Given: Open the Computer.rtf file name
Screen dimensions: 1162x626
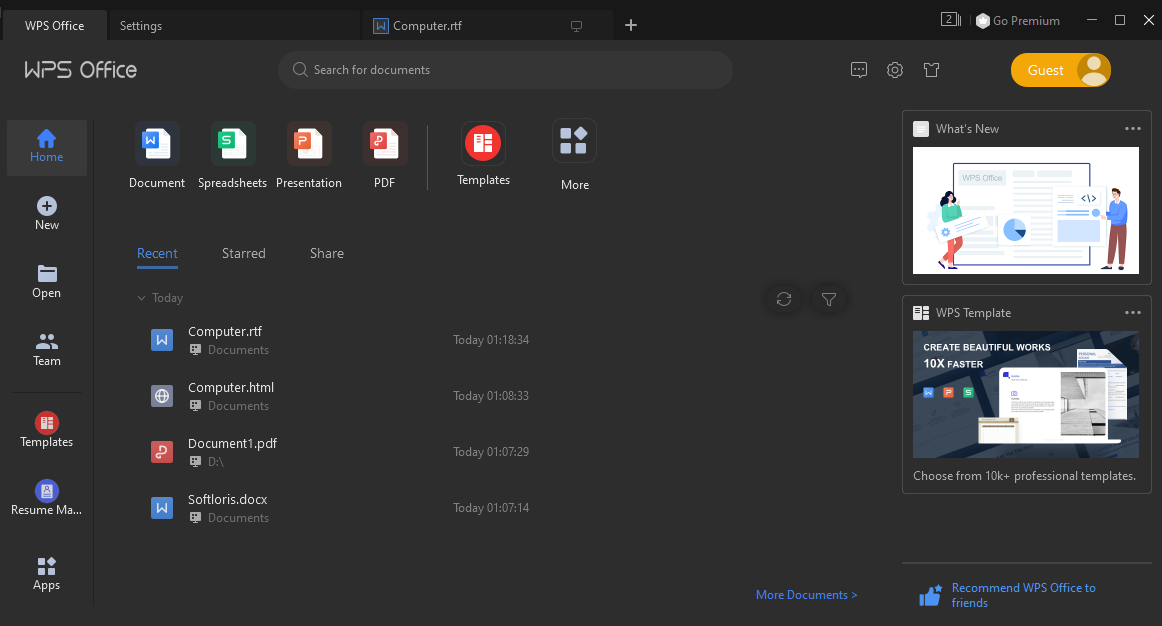Looking at the screenshot, I should [225, 331].
